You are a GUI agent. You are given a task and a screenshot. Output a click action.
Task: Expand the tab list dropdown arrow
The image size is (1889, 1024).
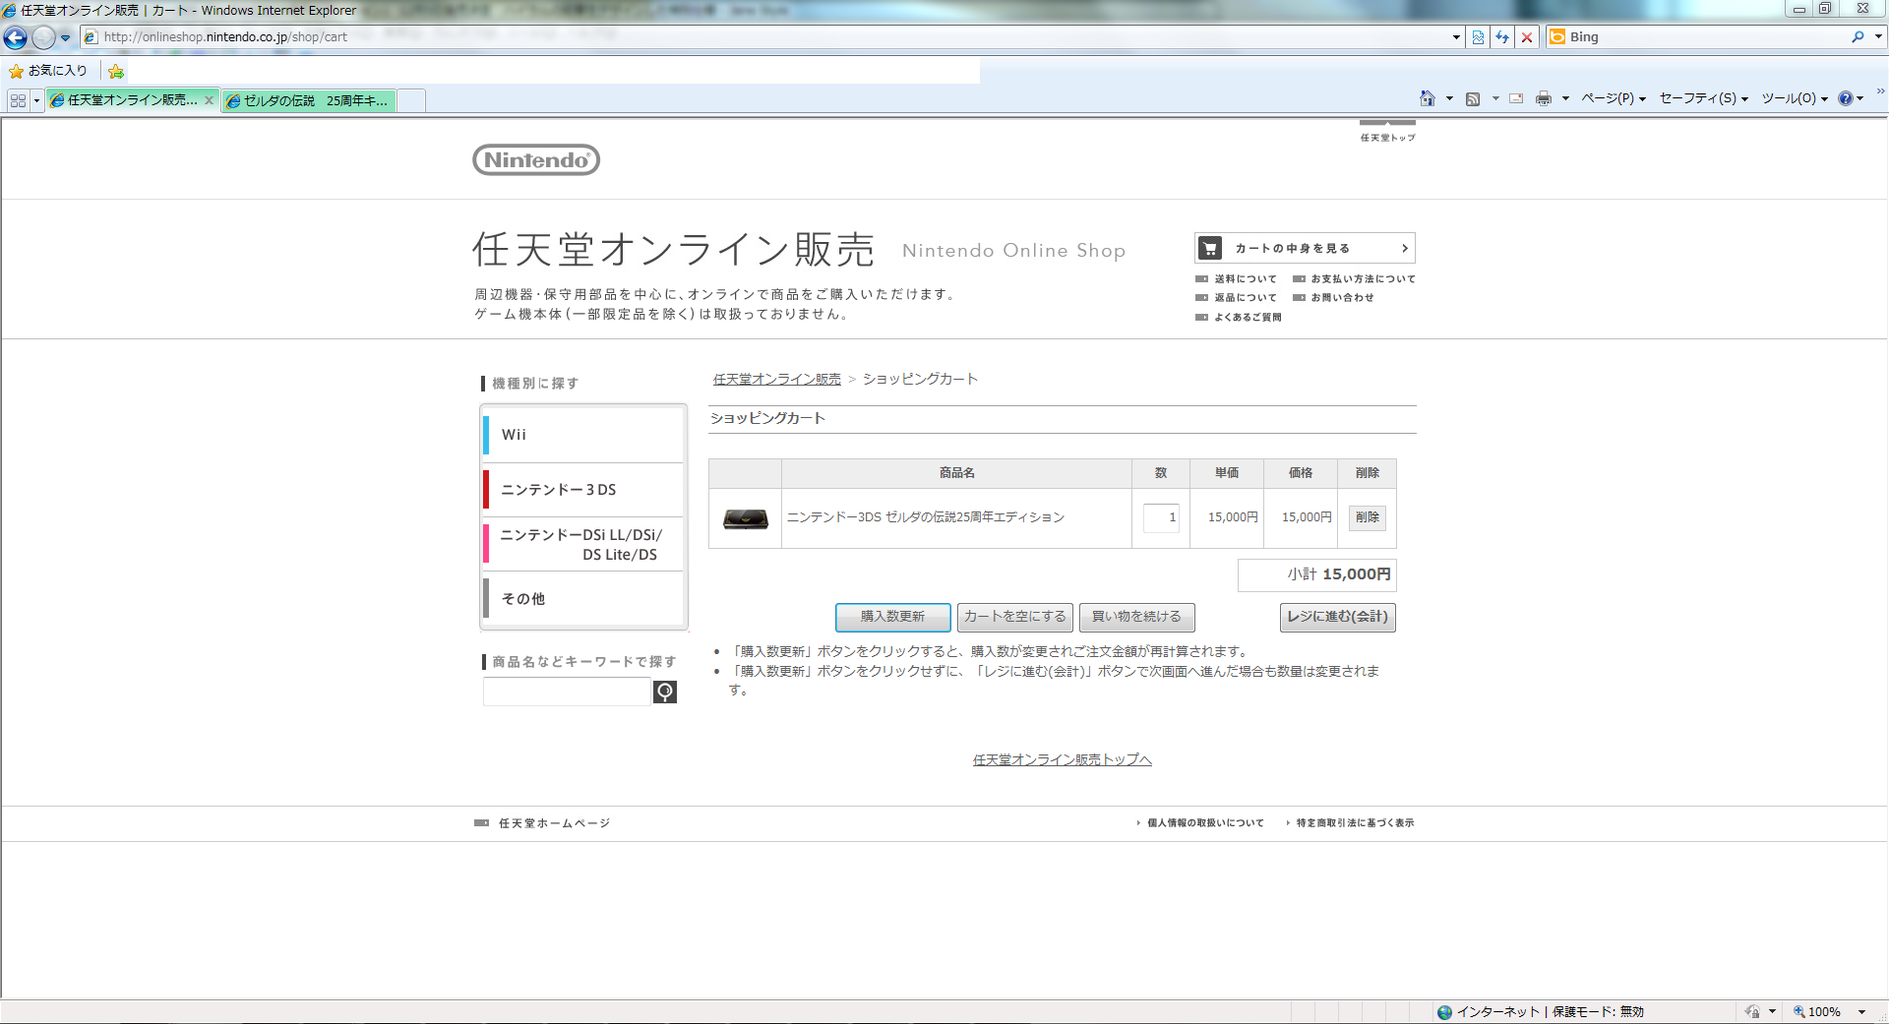click(x=37, y=100)
